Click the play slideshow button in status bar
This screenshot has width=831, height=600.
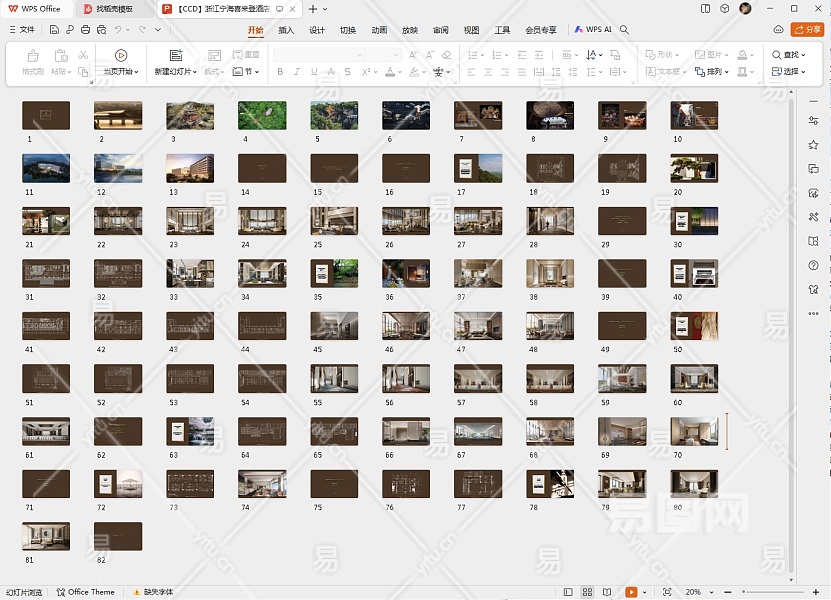[631, 592]
